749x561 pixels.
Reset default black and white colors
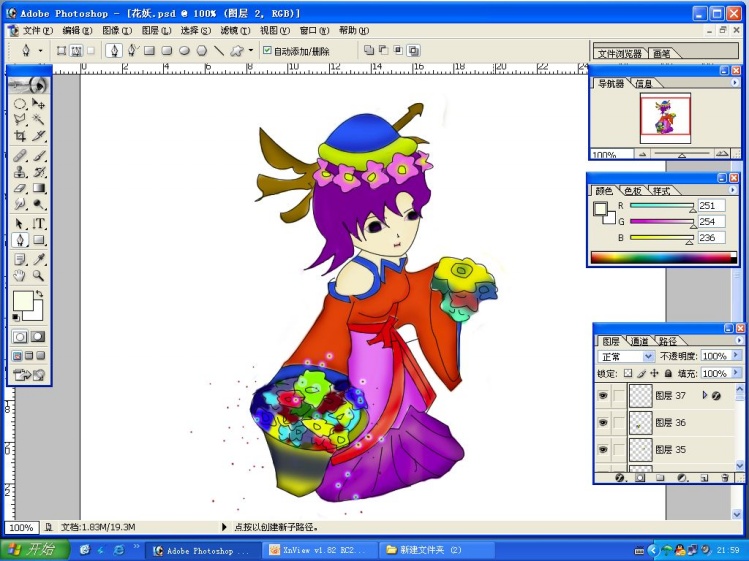click(16, 317)
